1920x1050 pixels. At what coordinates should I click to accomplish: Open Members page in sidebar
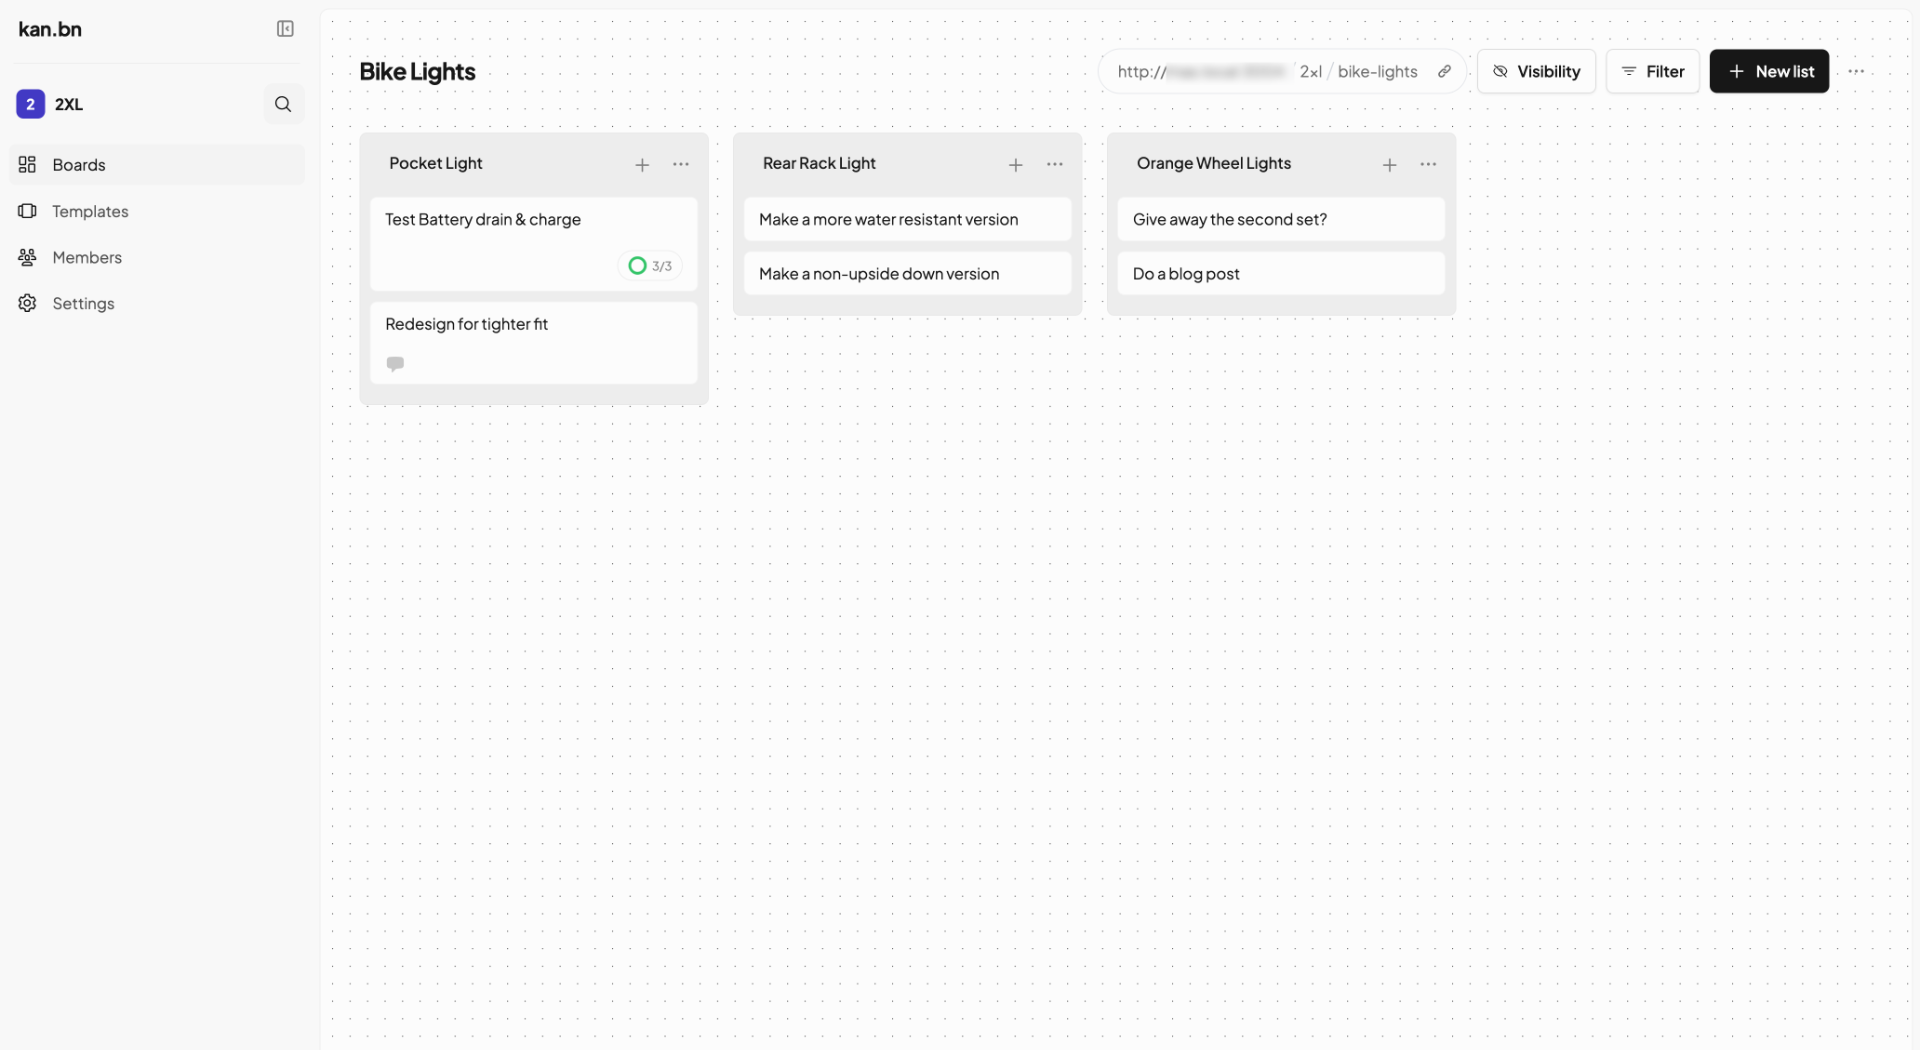click(87, 257)
